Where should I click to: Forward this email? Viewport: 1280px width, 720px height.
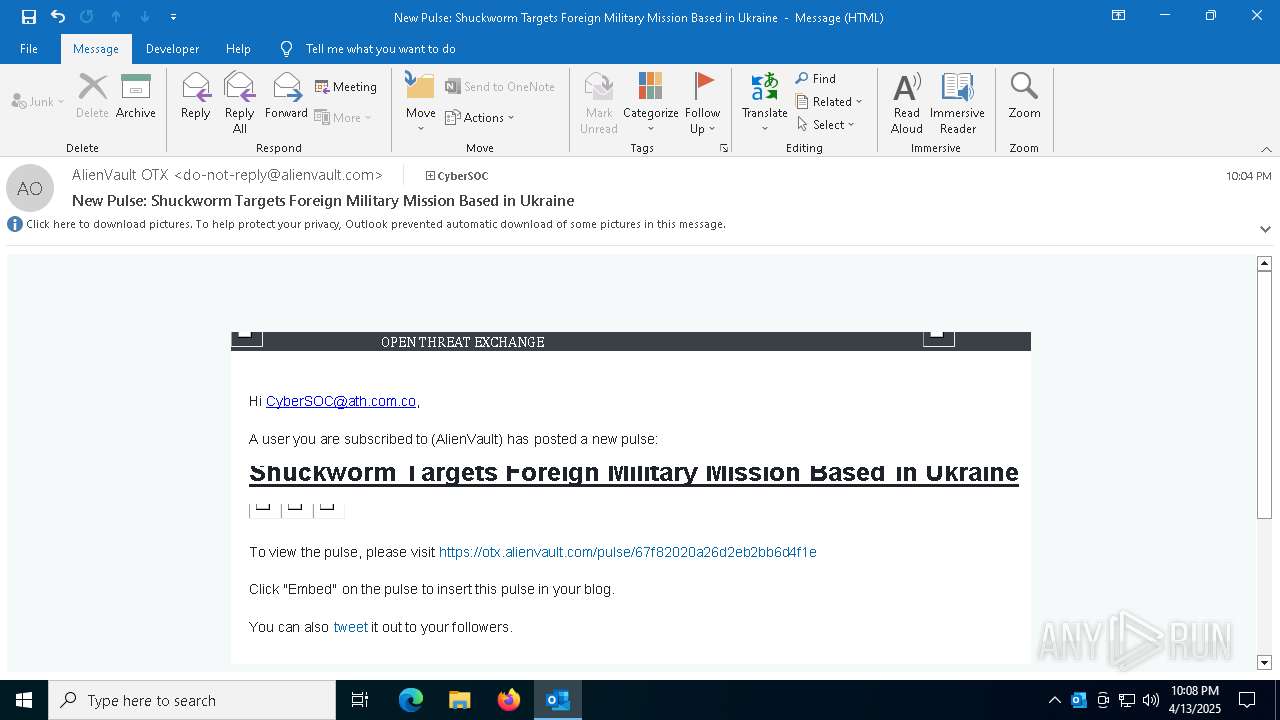point(287,96)
